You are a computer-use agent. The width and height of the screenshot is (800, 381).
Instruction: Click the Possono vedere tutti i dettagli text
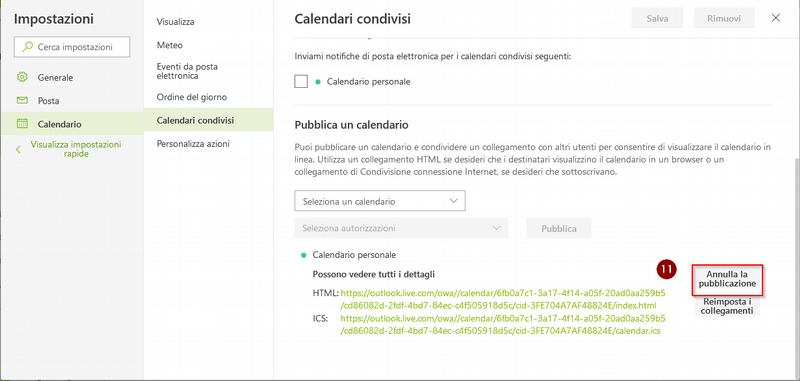click(x=373, y=274)
